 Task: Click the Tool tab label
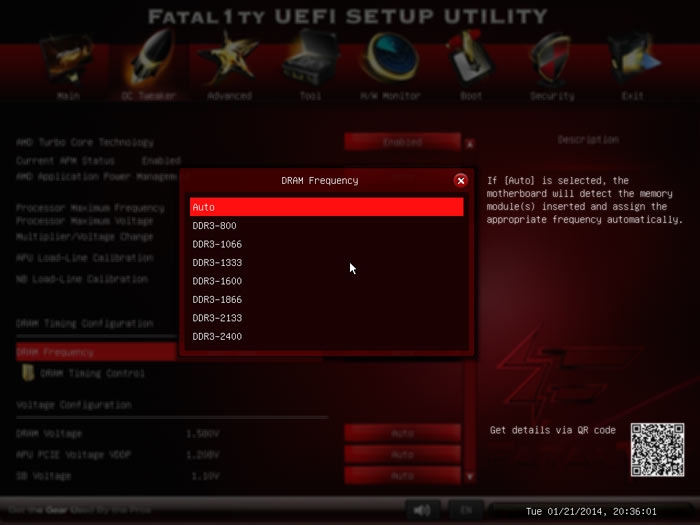pos(310,96)
